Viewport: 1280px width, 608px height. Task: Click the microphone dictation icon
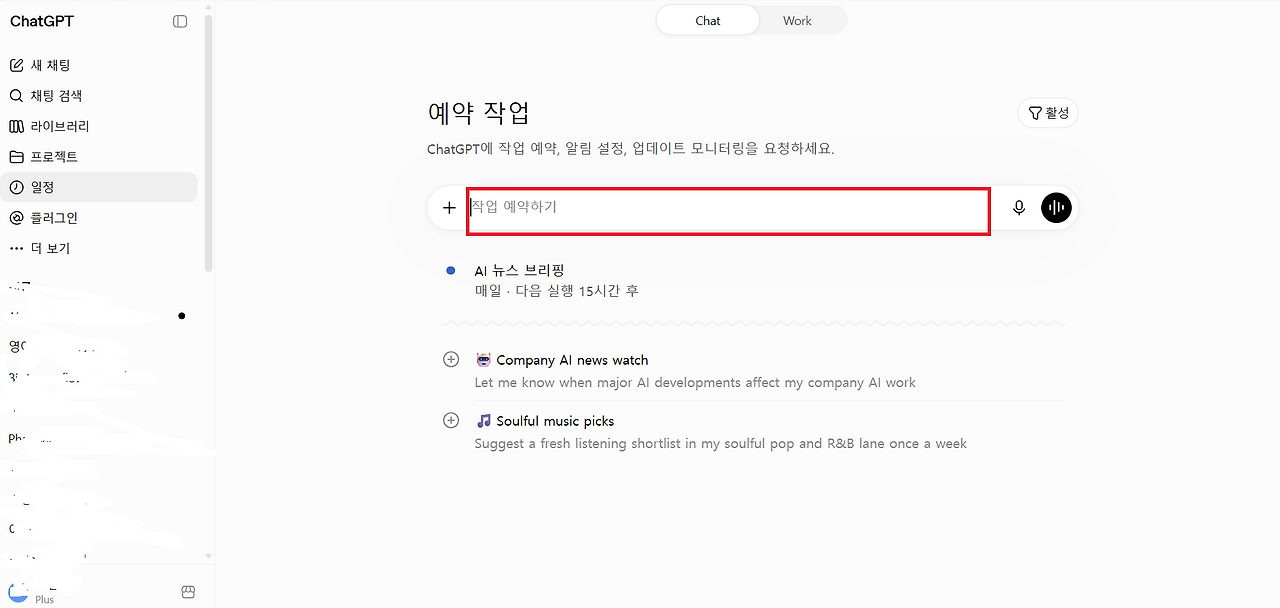[x=1019, y=208]
